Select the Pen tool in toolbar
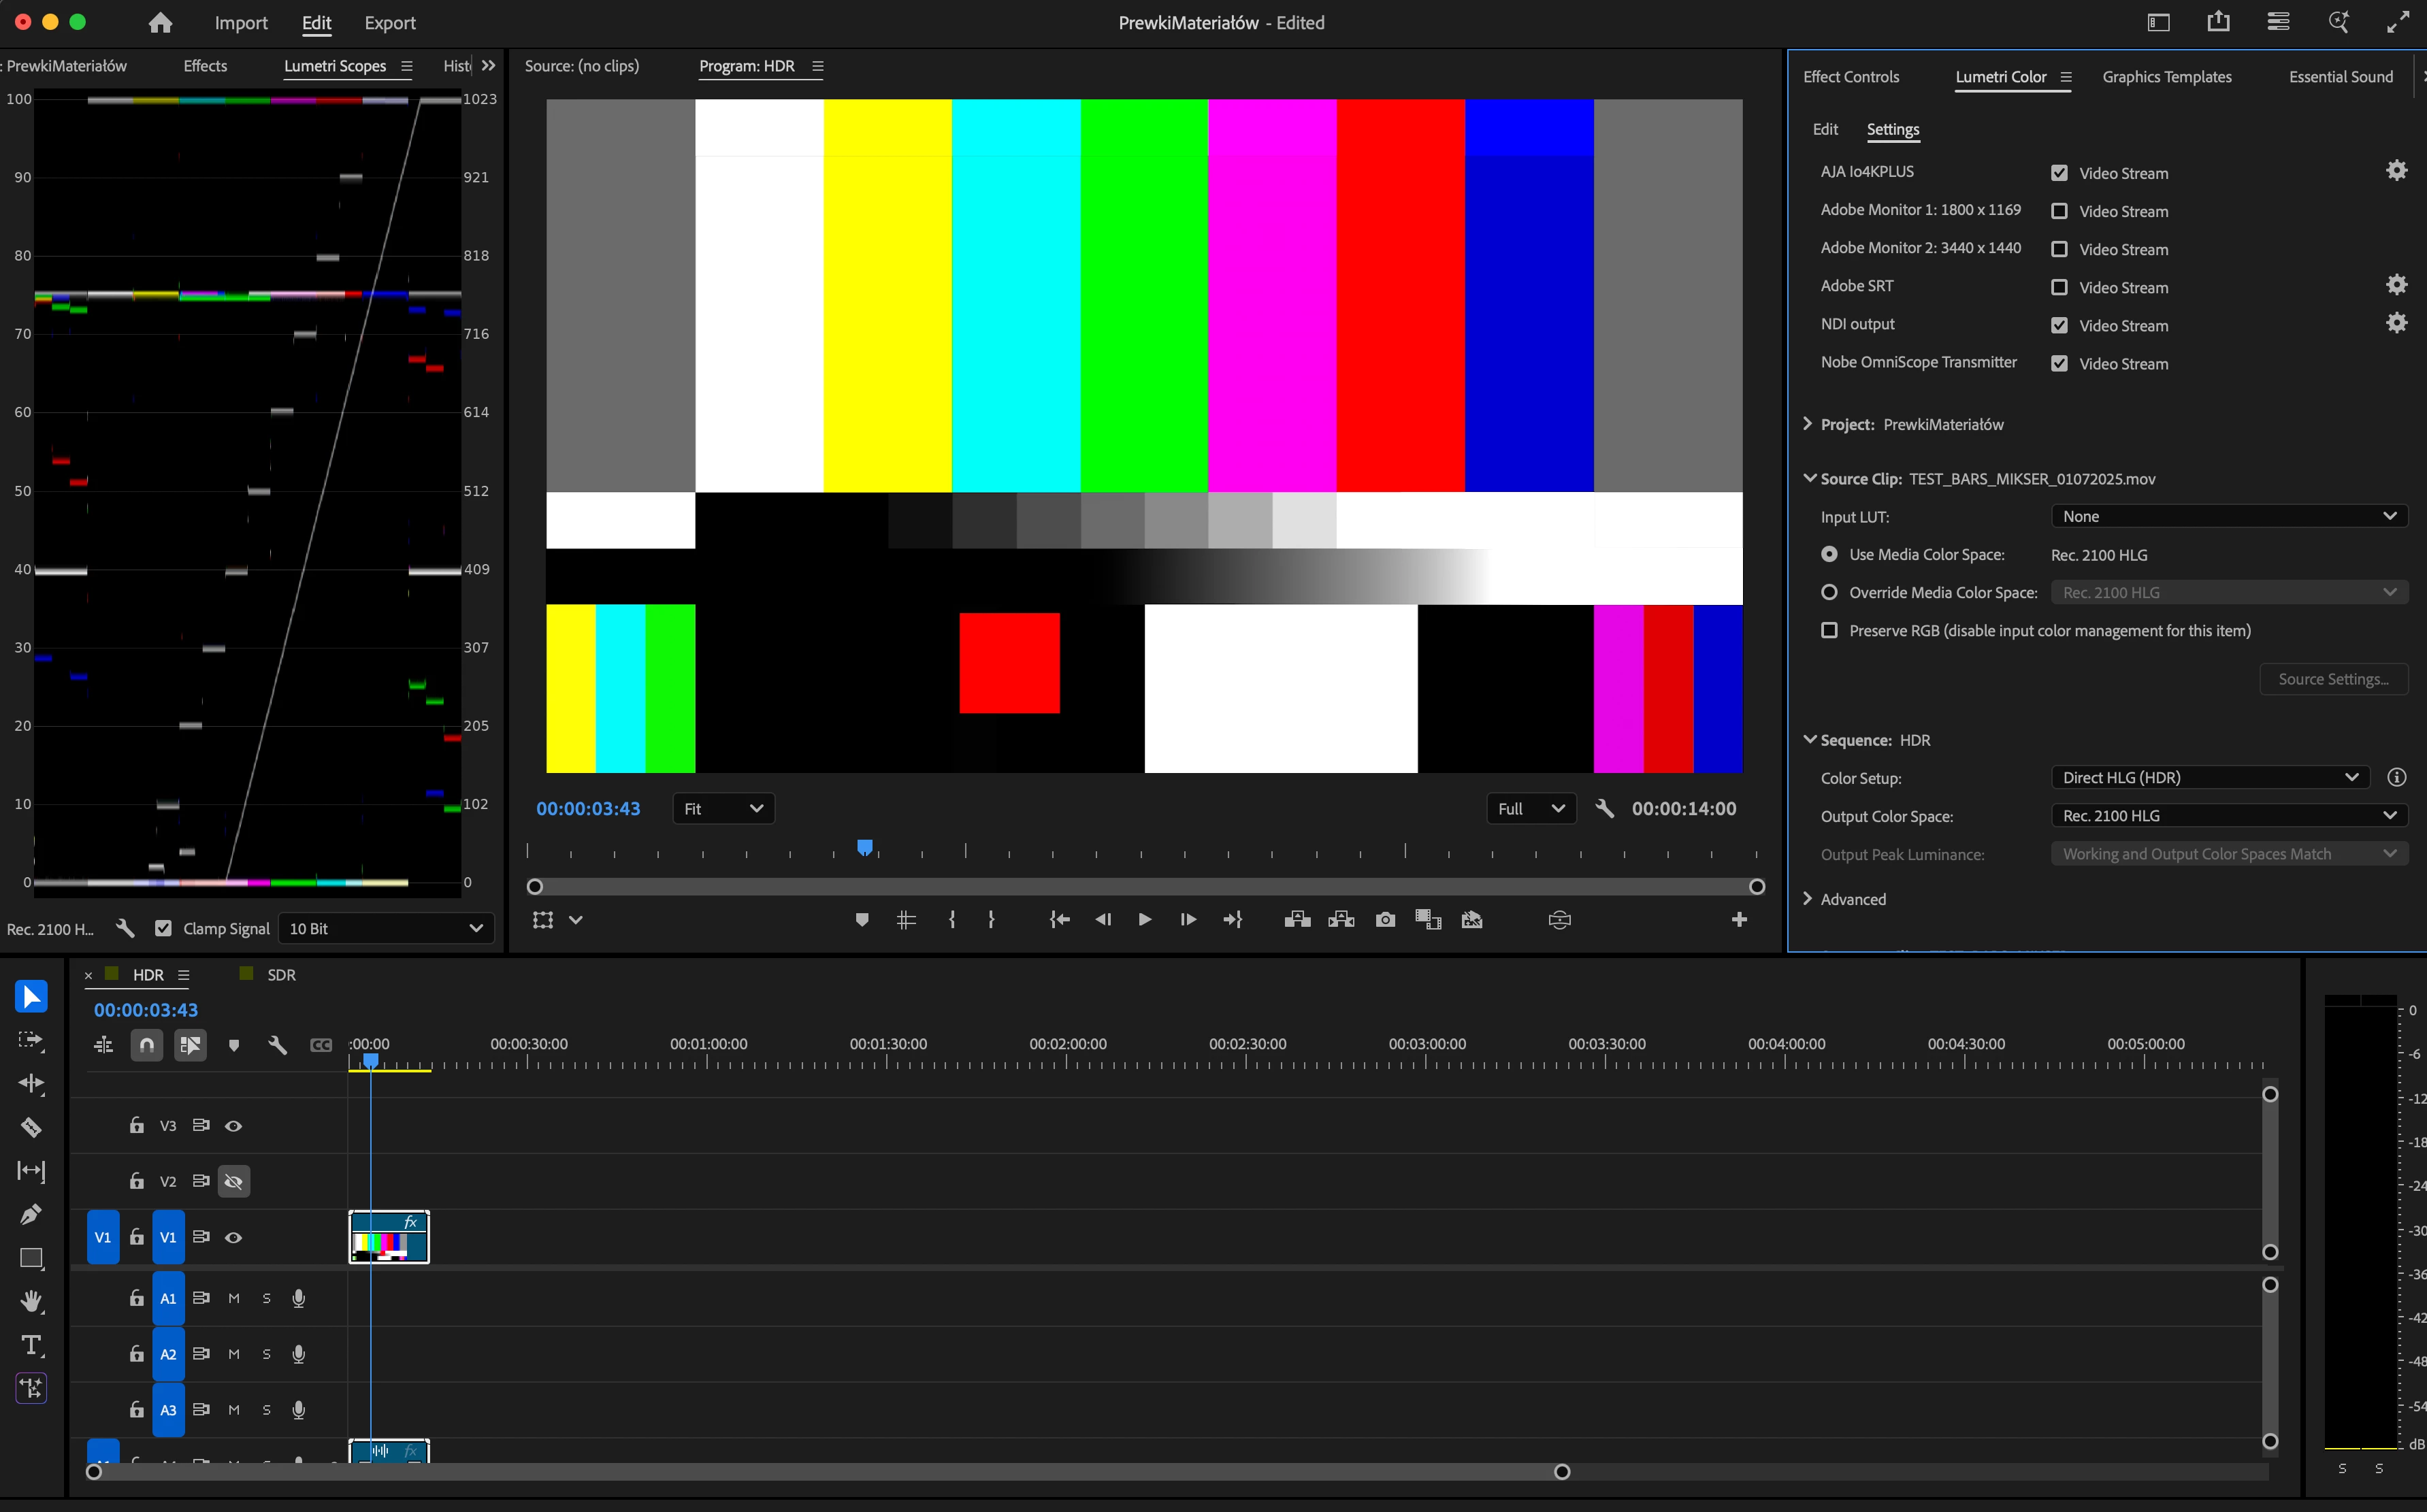The height and width of the screenshot is (1512, 2427). pyautogui.click(x=31, y=1214)
